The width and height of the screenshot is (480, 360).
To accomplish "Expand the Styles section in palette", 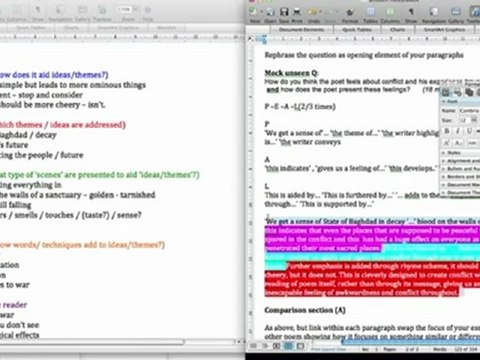I will (x=461, y=153).
